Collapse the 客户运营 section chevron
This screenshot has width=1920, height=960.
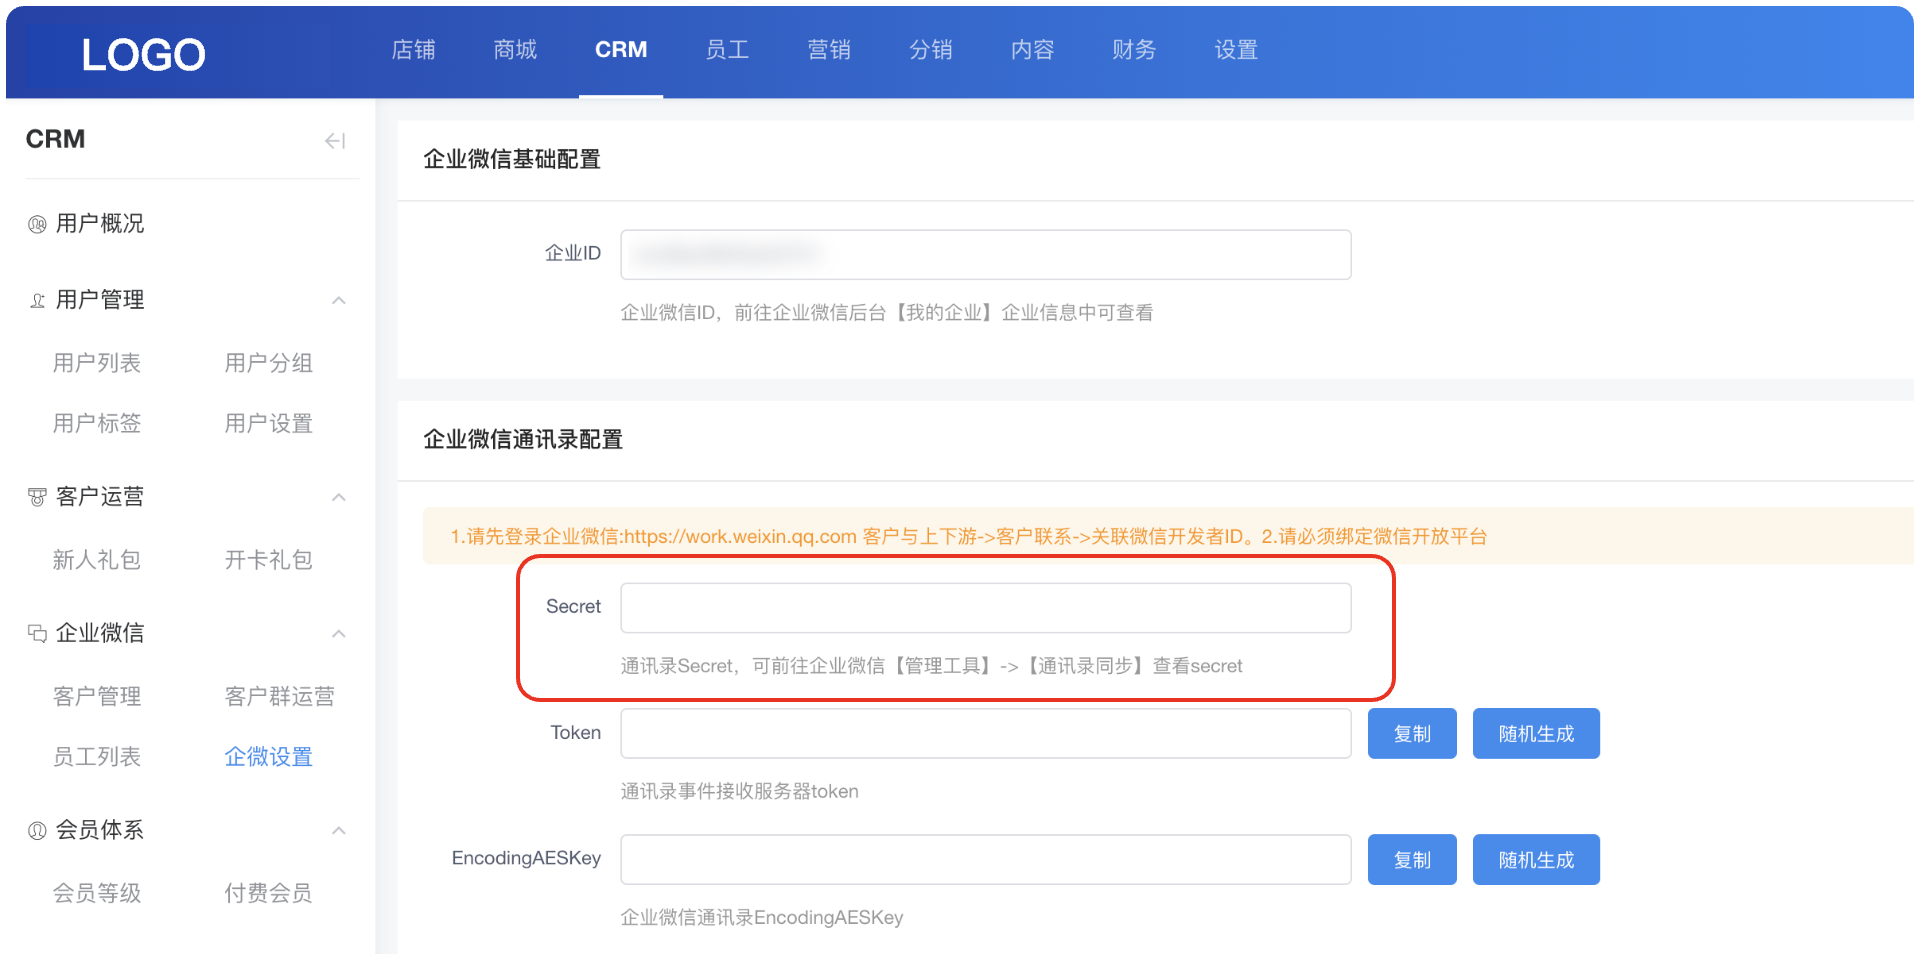click(x=339, y=497)
